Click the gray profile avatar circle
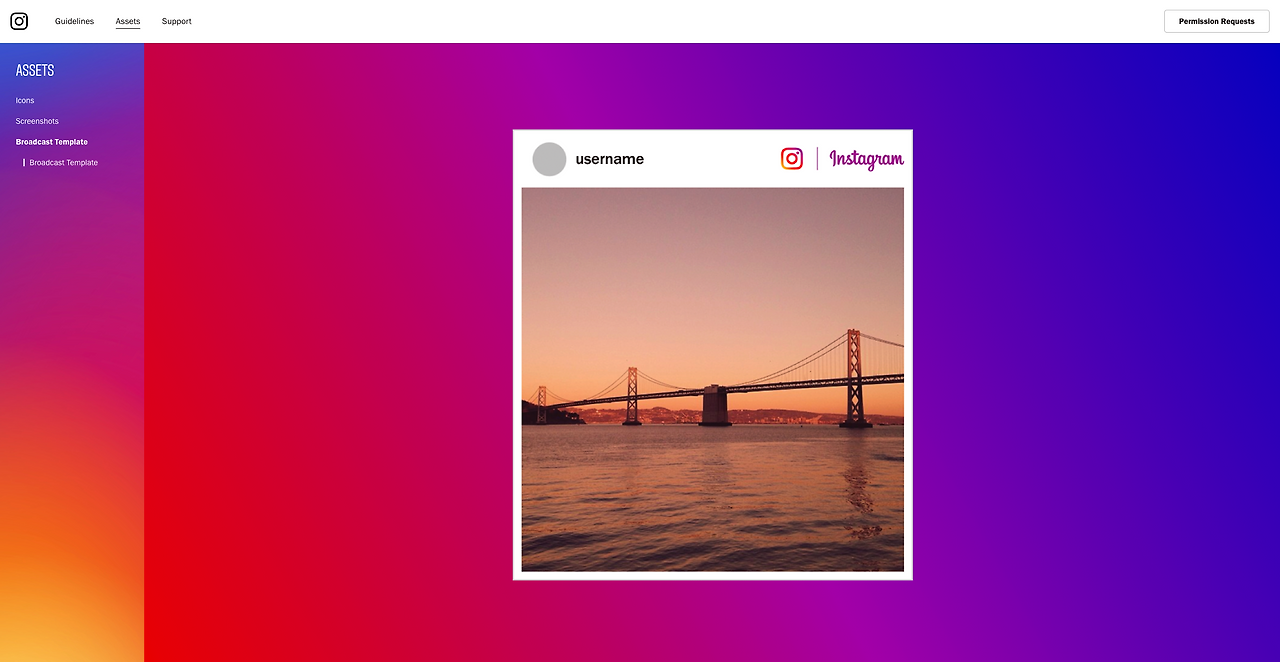Image resolution: width=1280 pixels, height=662 pixels. pyautogui.click(x=549, y=159)
